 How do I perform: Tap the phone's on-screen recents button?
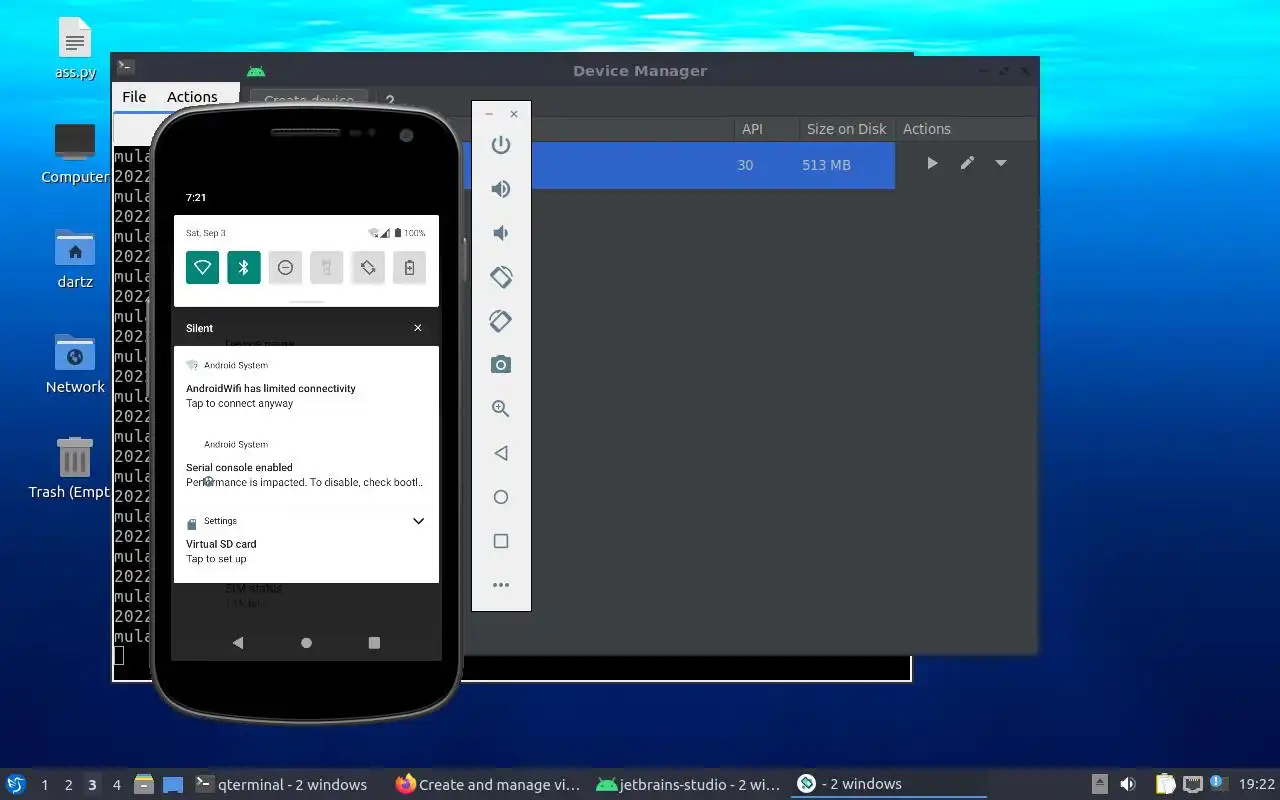374,643
